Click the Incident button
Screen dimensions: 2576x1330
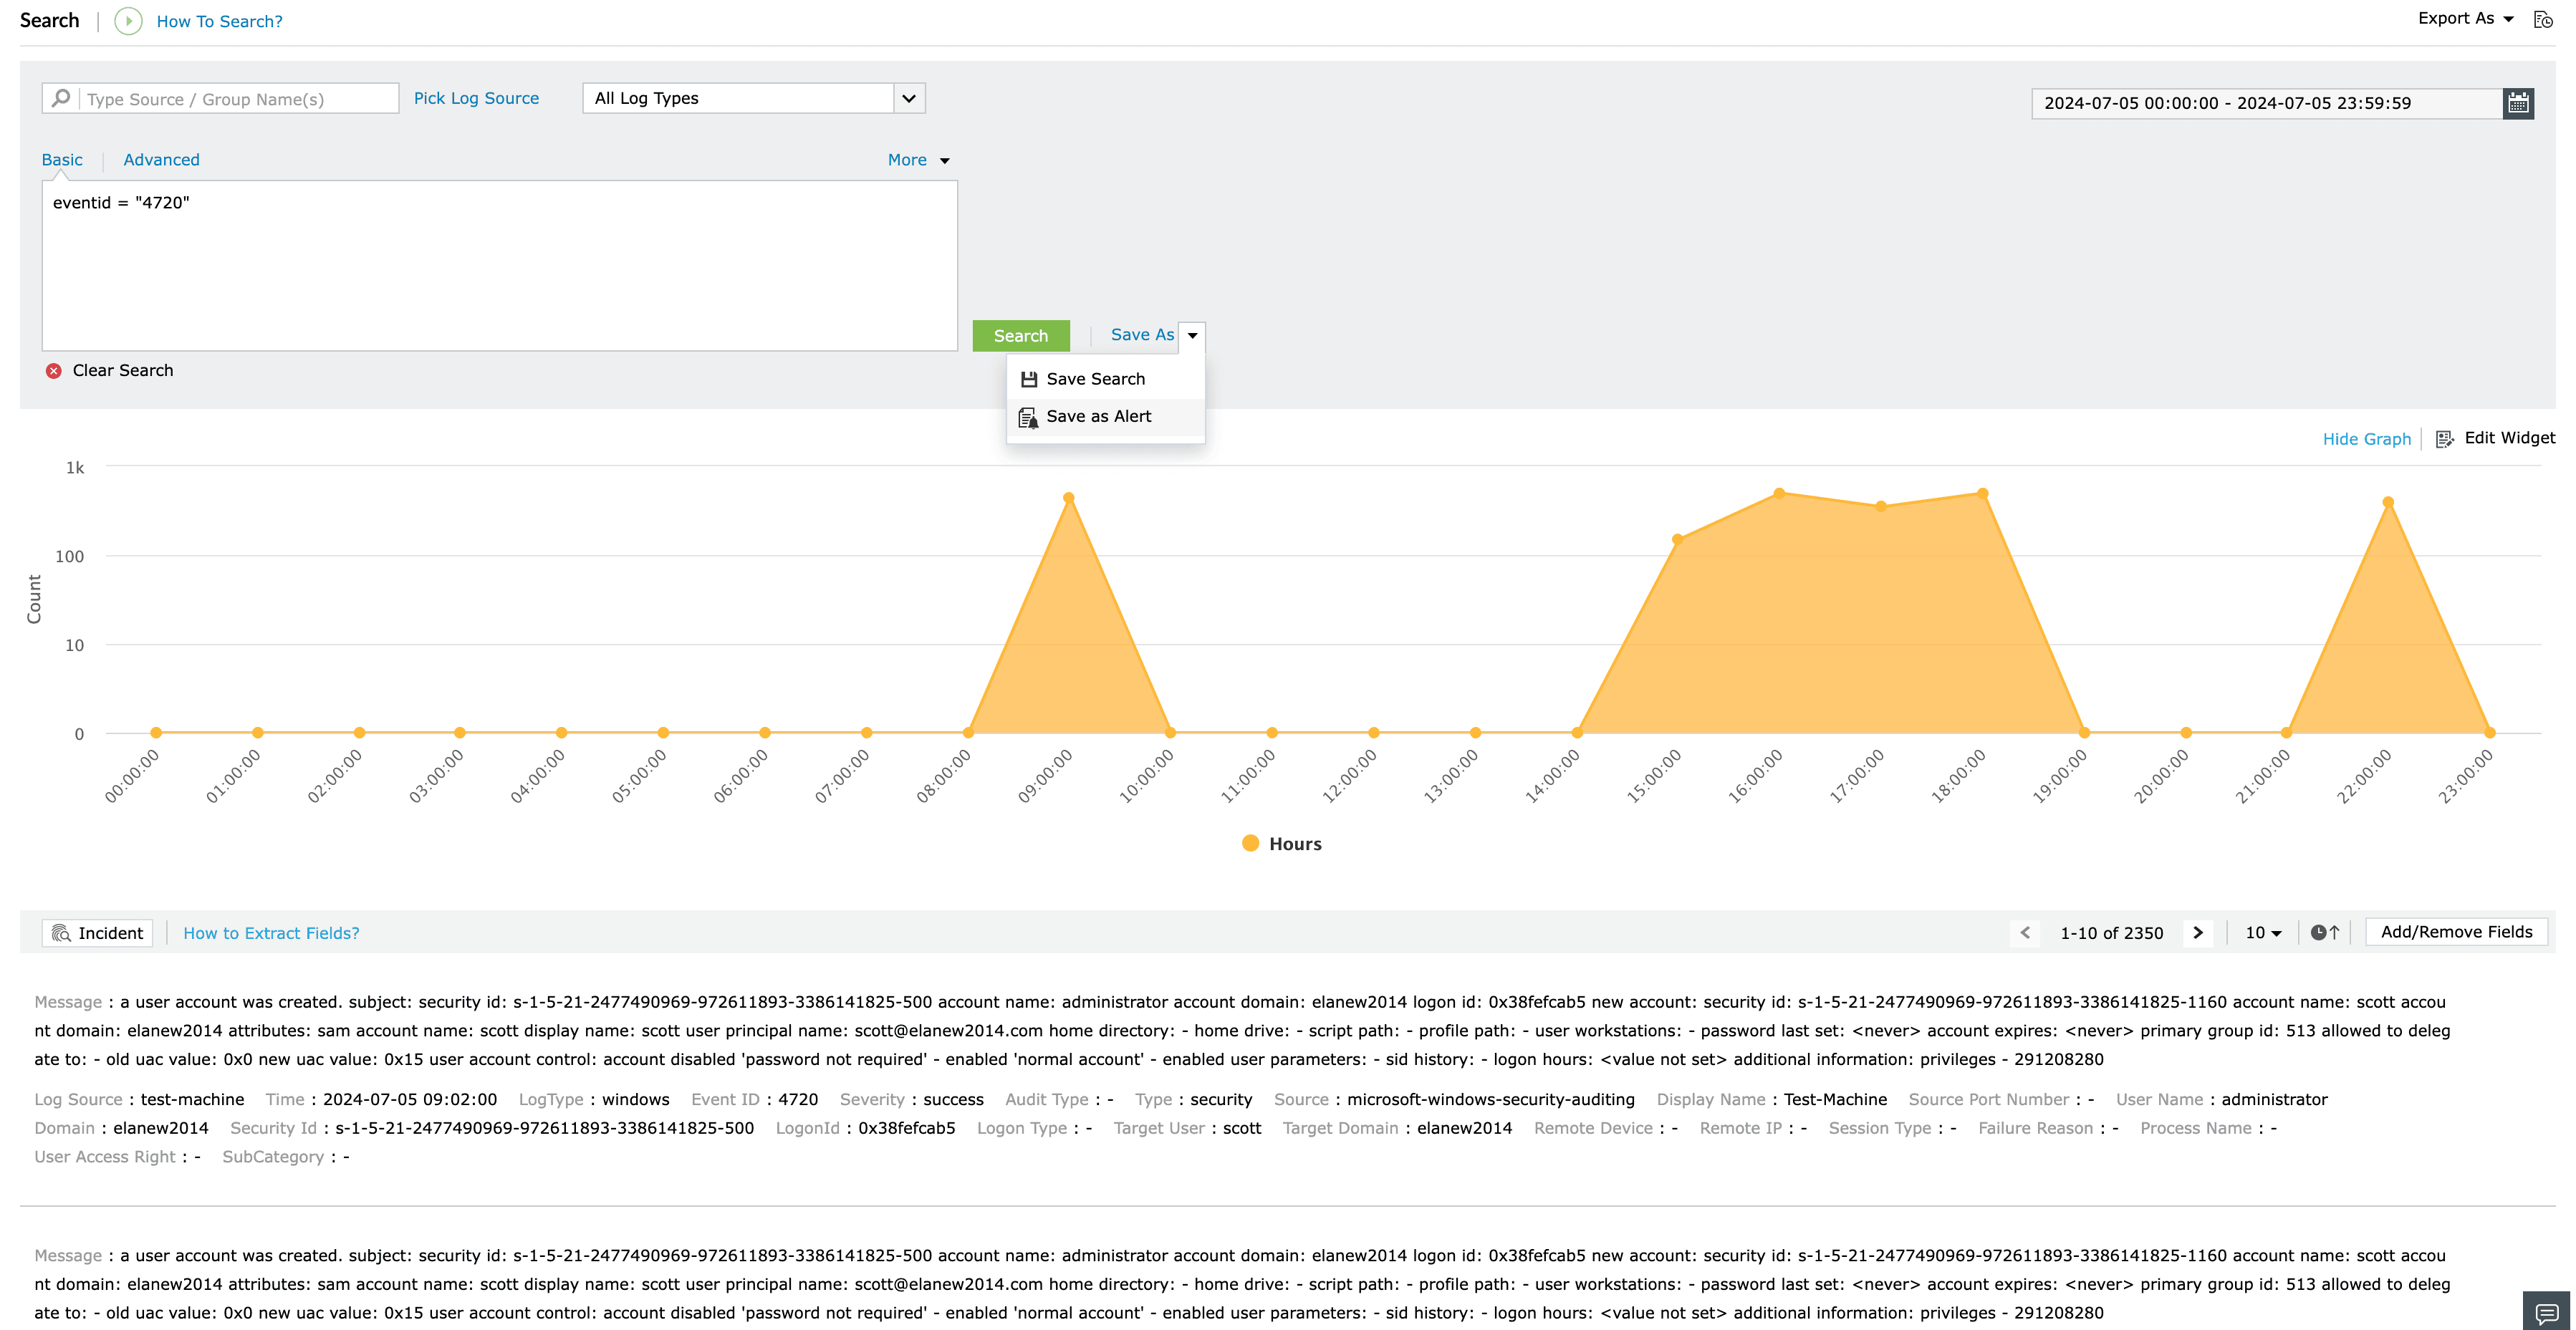97,933
